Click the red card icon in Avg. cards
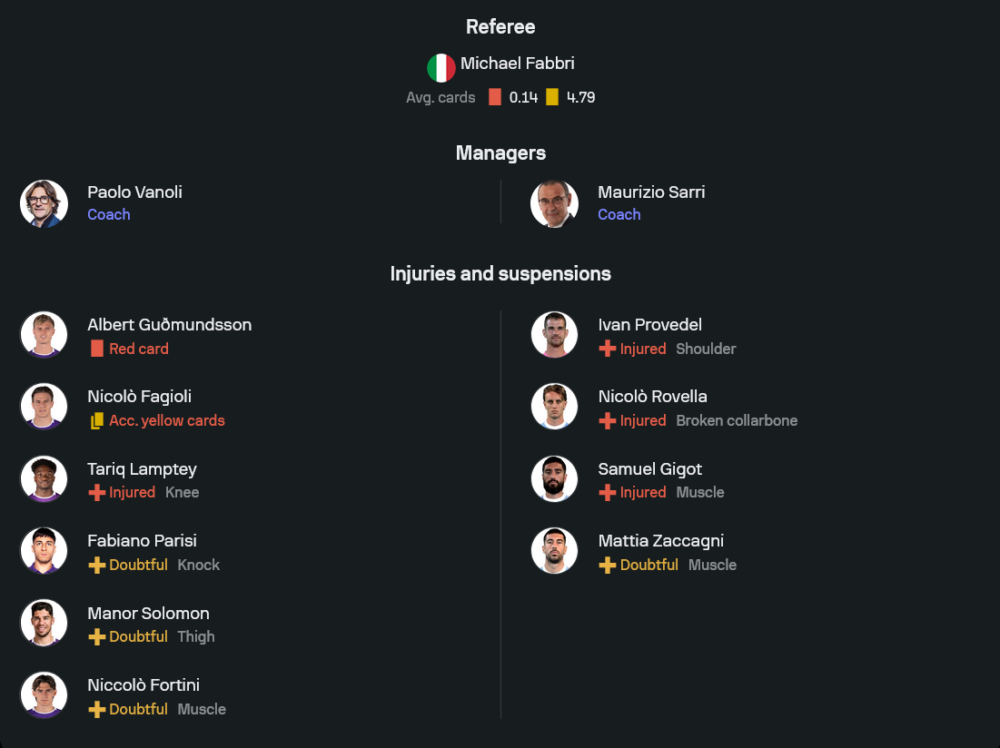 tap(494, 97)
